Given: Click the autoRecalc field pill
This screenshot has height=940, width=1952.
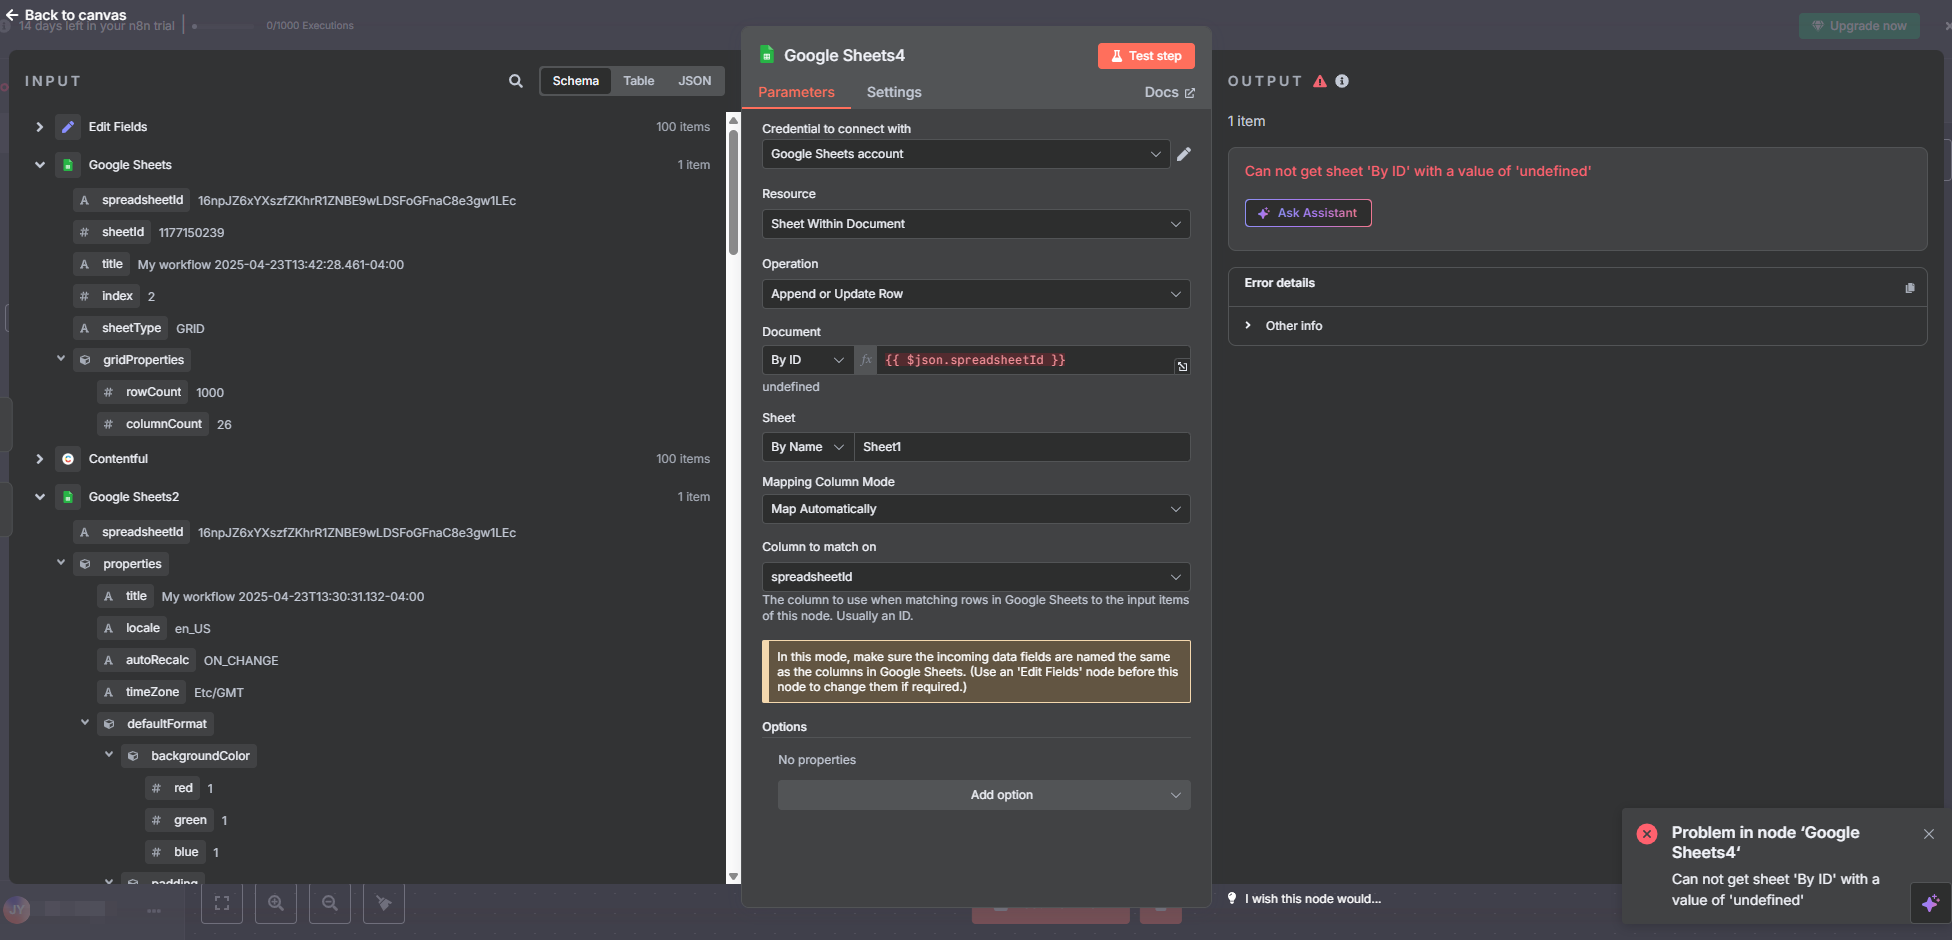Looking at the screenshot, I should click(x=147, y=660).
